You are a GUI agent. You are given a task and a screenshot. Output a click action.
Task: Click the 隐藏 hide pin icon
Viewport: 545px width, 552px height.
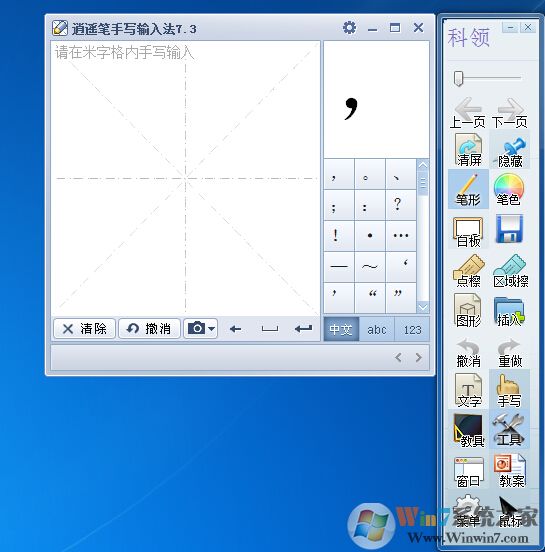509,150
